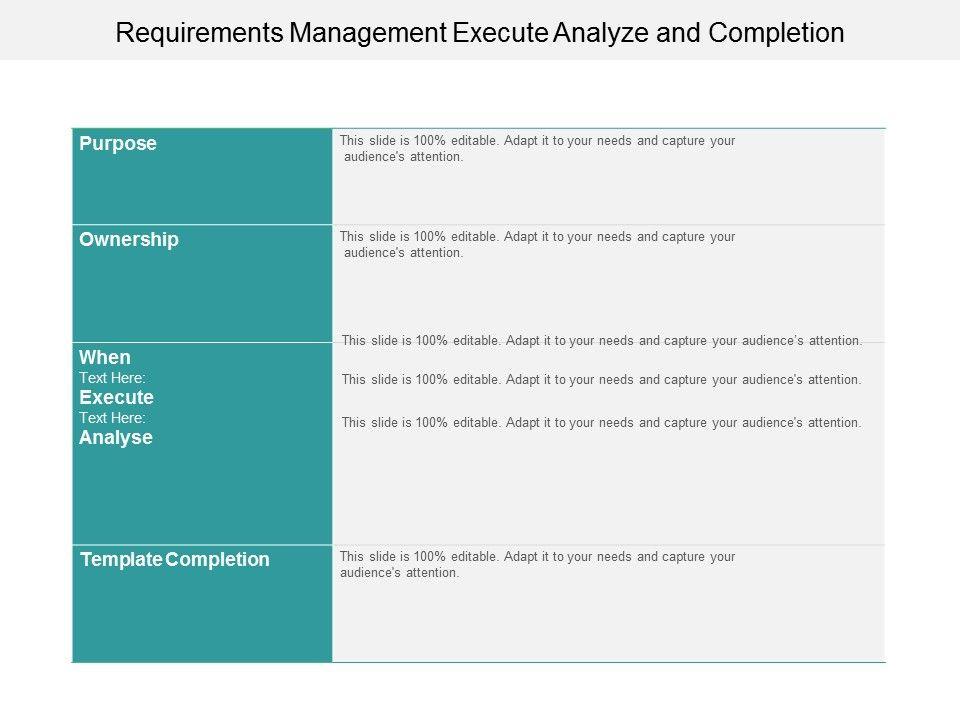Click blank gray area below the Analyse description line

pyautogui.click(x=608, y=490)
